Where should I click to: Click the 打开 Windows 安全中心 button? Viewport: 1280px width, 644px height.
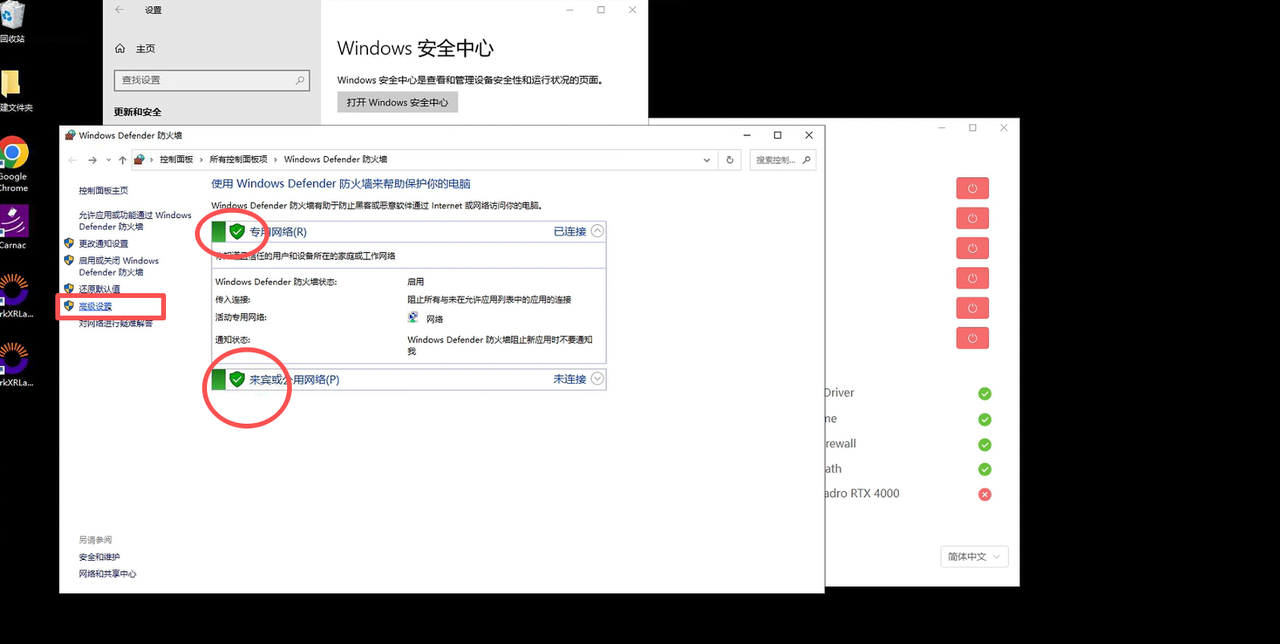point(397,102)
